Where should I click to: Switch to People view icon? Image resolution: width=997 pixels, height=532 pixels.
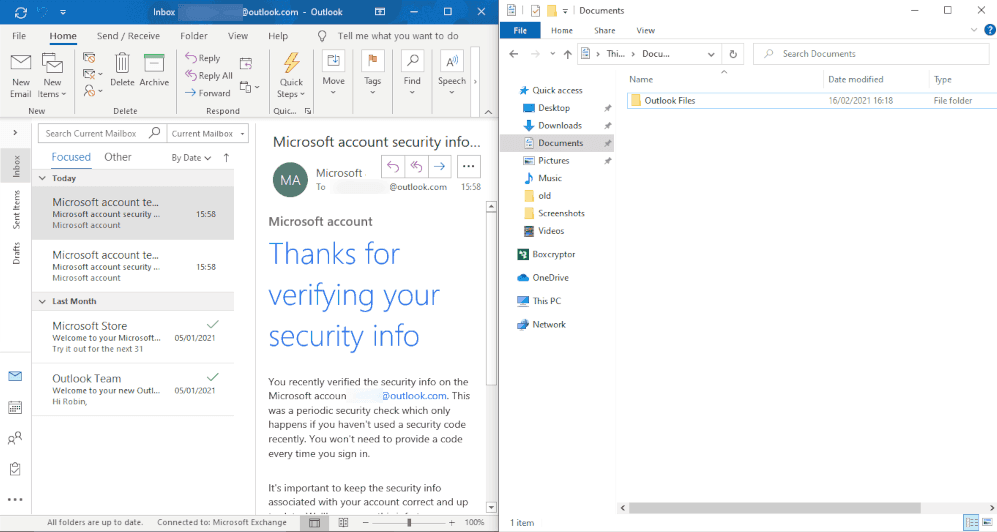point(15,438)
